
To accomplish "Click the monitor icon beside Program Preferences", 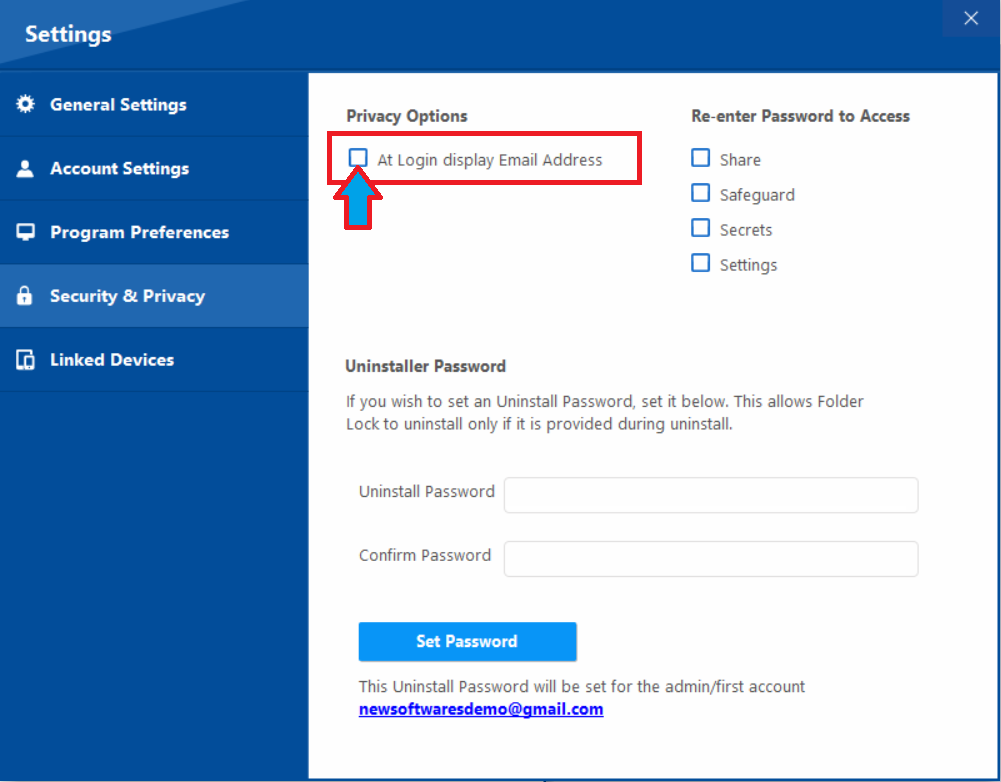I will (24, 232).
